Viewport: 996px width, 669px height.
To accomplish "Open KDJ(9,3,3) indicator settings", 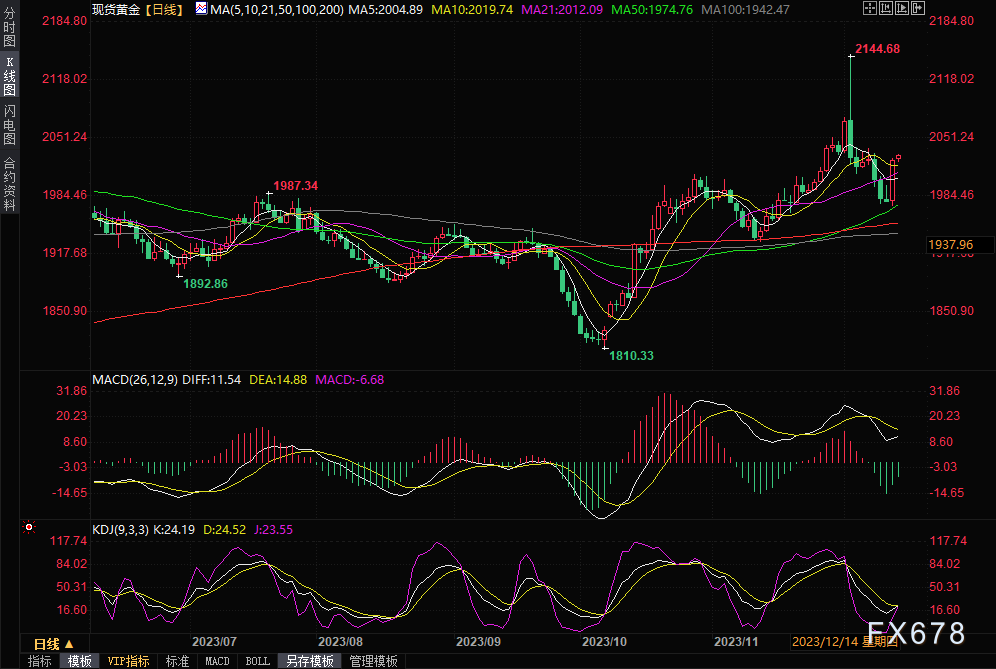I will (118, 529).
